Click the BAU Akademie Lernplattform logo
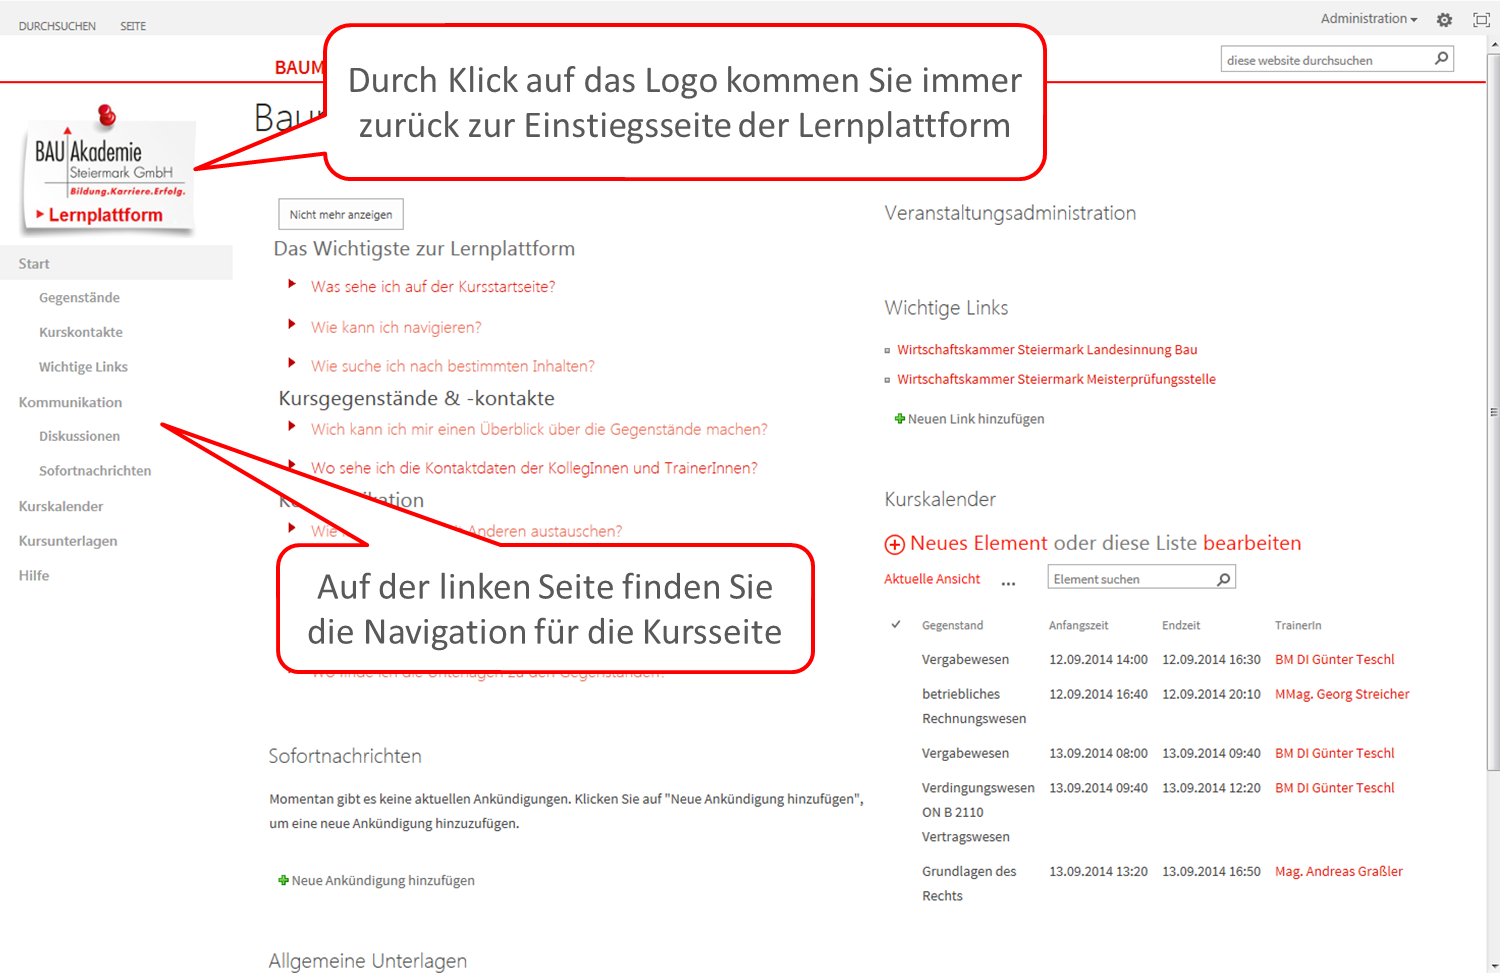 click(108, 170)
